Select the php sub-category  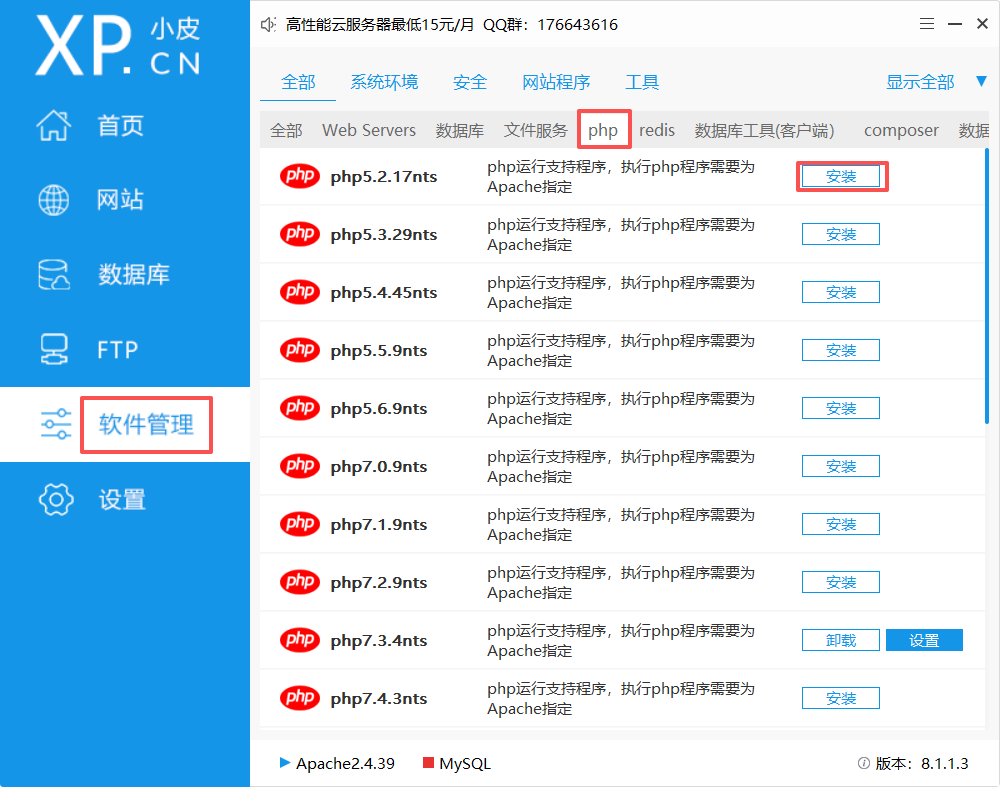[x=603, y=131]
